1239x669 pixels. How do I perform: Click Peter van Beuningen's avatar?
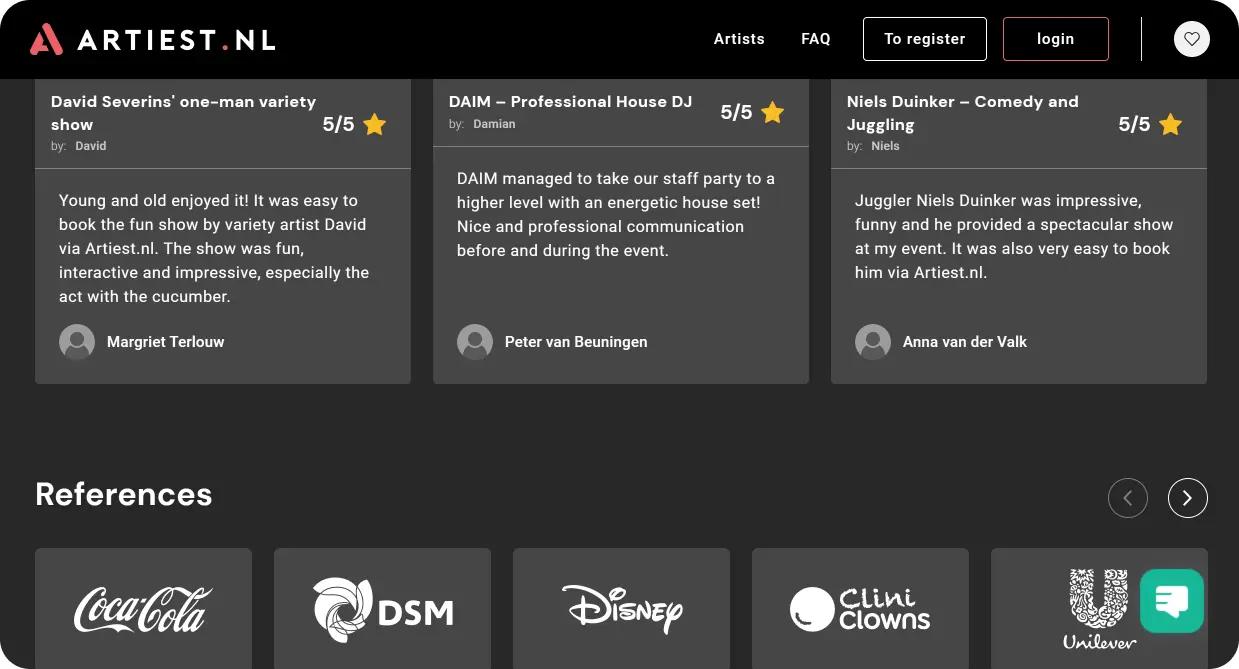point(475,342)
